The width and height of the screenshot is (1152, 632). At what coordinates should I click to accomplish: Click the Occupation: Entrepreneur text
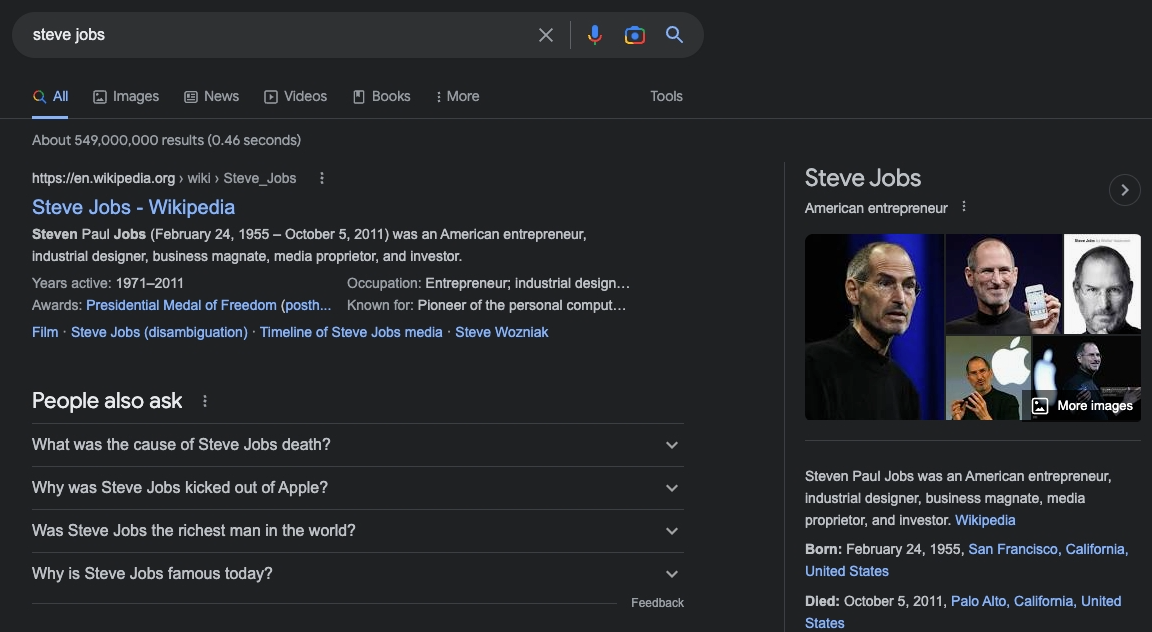[x=489, y=283]
